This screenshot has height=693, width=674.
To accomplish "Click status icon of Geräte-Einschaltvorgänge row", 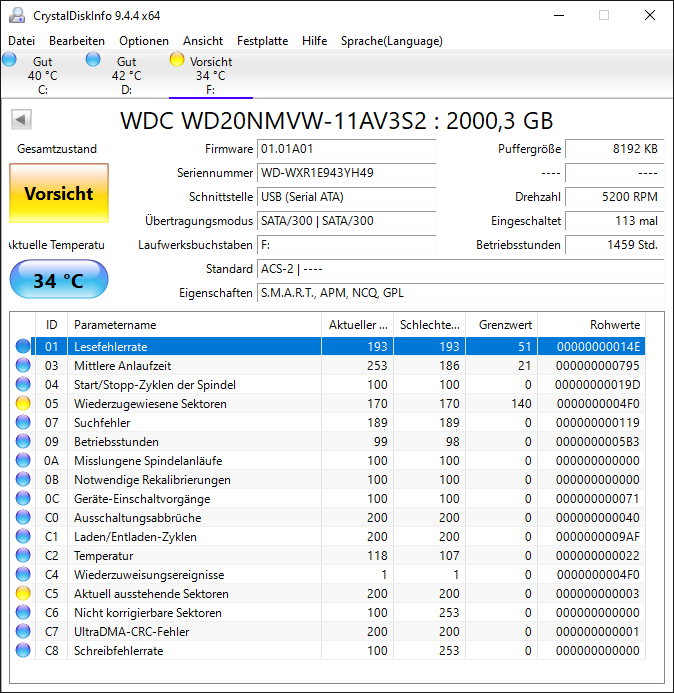I will pyautogui.click(x=23, y=498).
